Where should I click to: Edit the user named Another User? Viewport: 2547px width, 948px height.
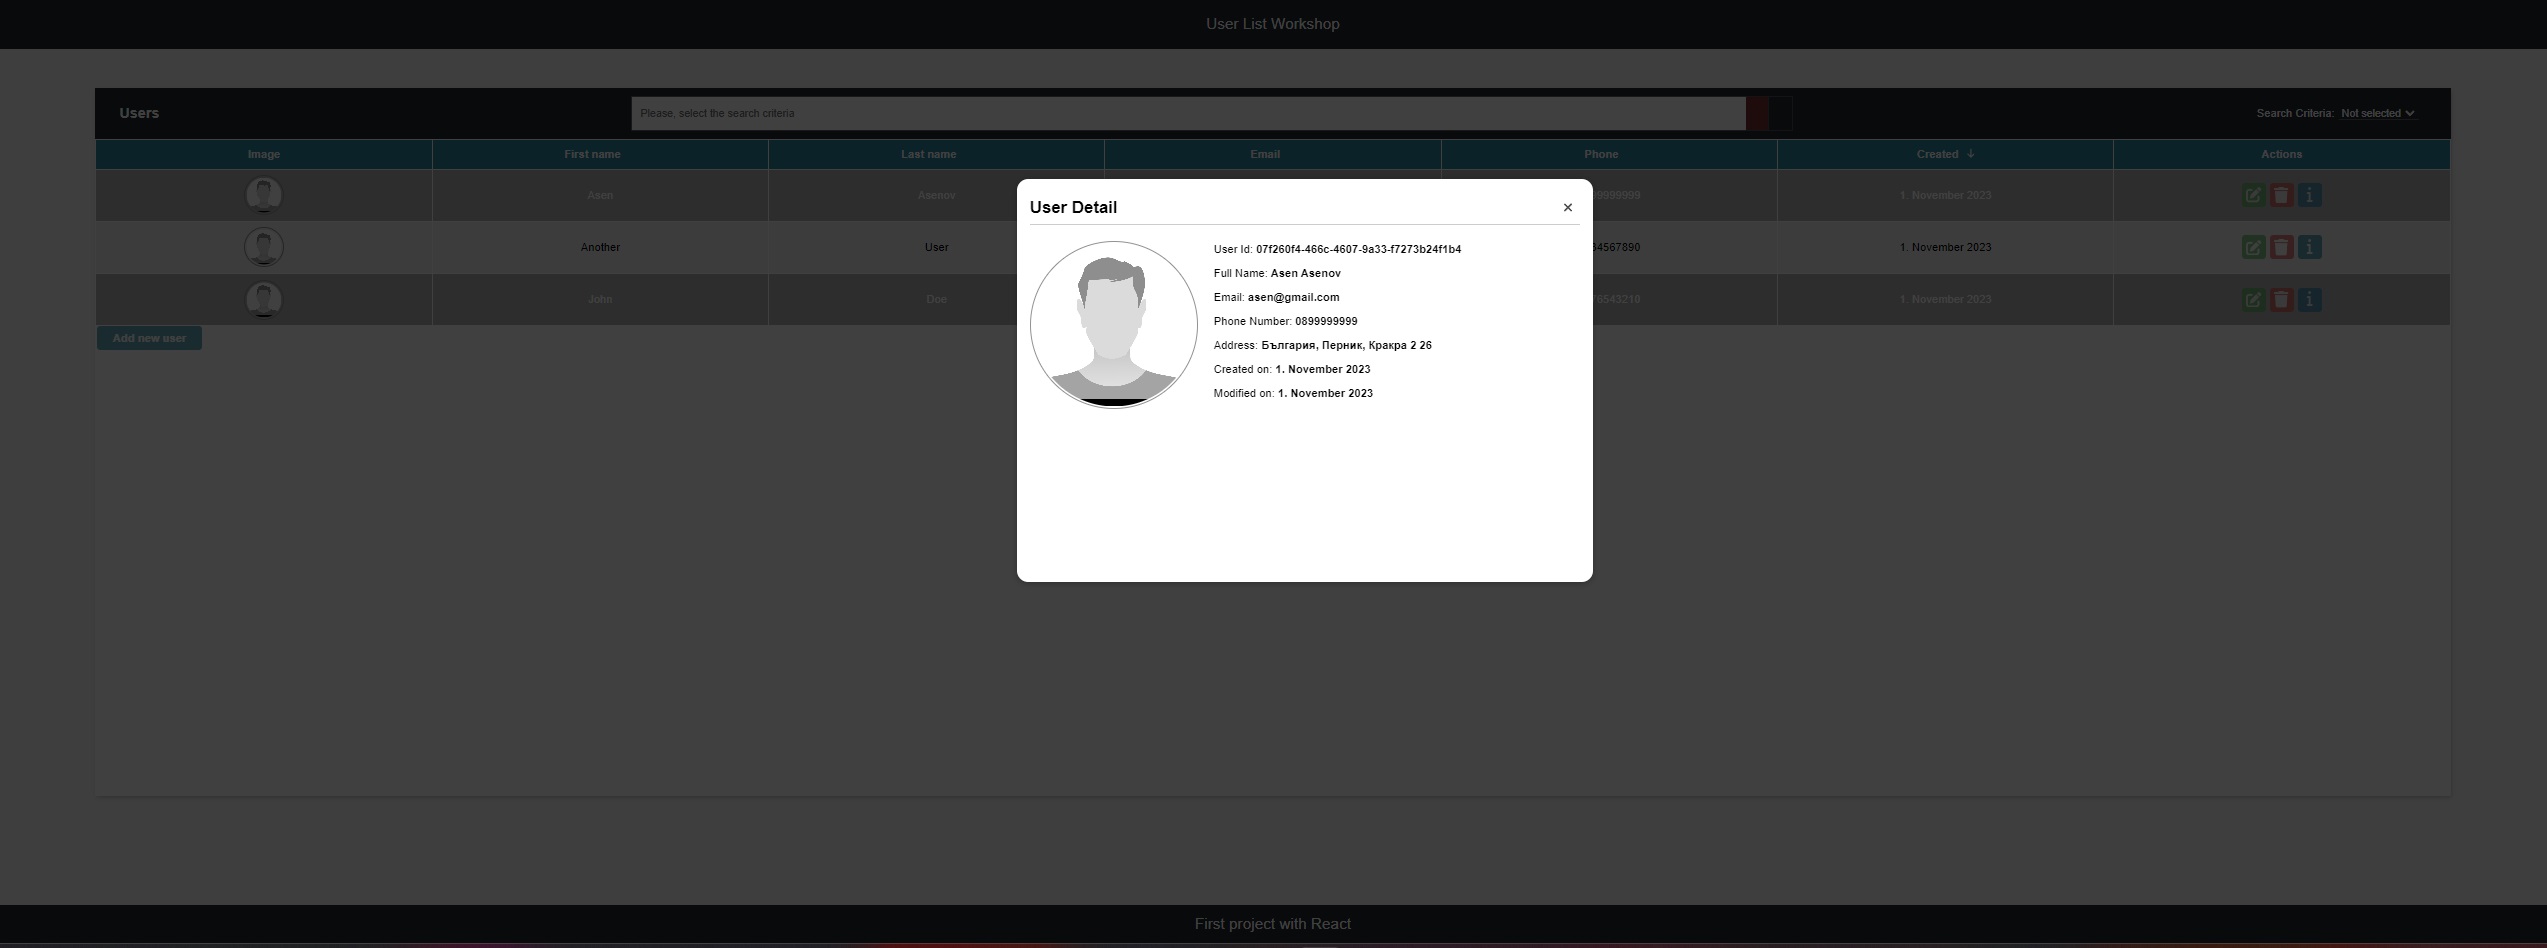tap(2252, 248)
